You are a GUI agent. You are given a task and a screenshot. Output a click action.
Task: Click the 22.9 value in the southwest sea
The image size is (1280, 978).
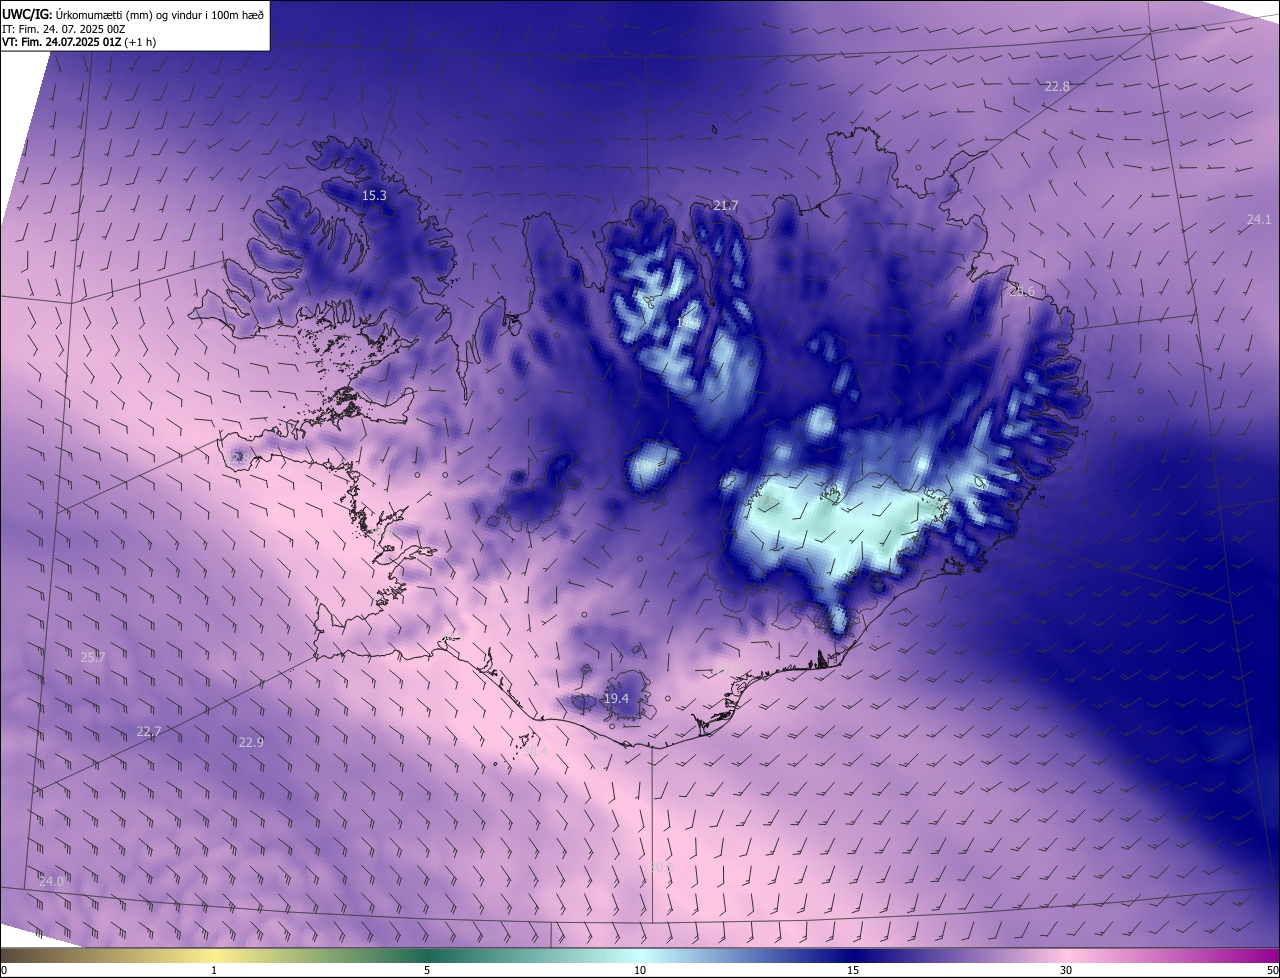coord(251,742)
